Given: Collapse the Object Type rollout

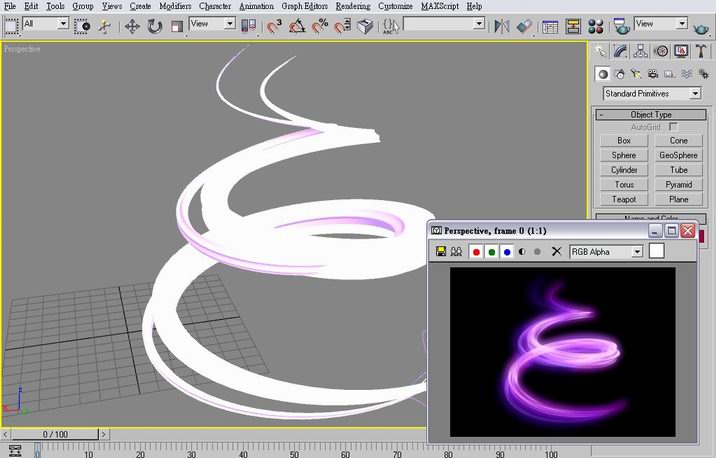Looking at the screenshot, I should (x=651, y=115).
